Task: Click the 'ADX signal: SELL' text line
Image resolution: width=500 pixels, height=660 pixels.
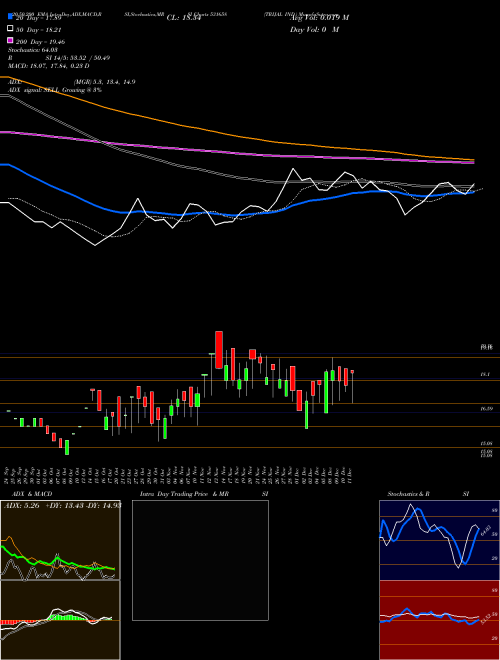Action: coord(55,90)
